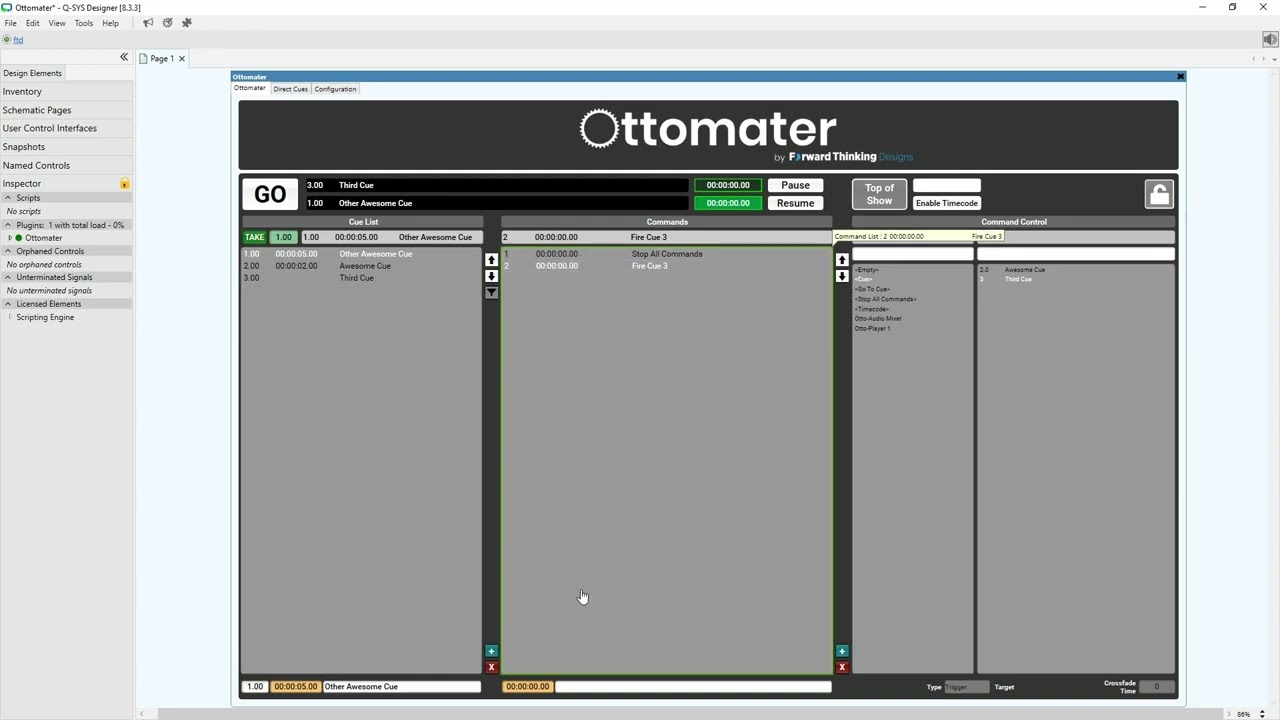1280x720 pixels.
Task: Open Named Controls panel
Action: click(x=66, y=165)
